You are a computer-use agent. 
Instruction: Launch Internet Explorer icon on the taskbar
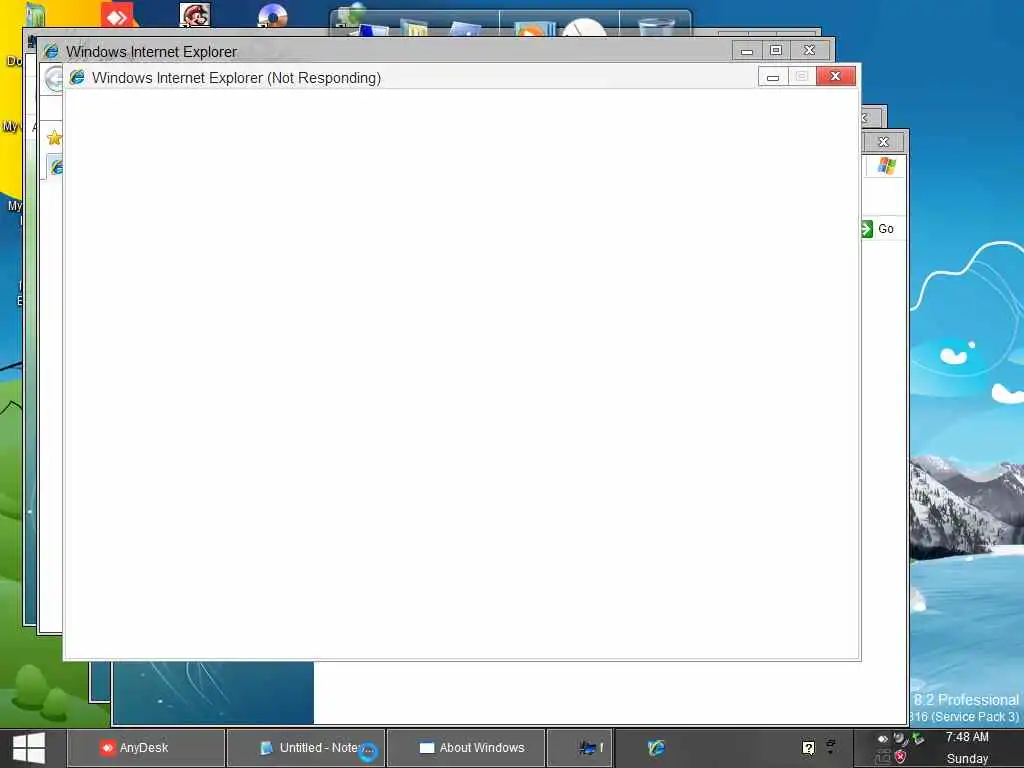pyautogui.click(x=656, y=747)
